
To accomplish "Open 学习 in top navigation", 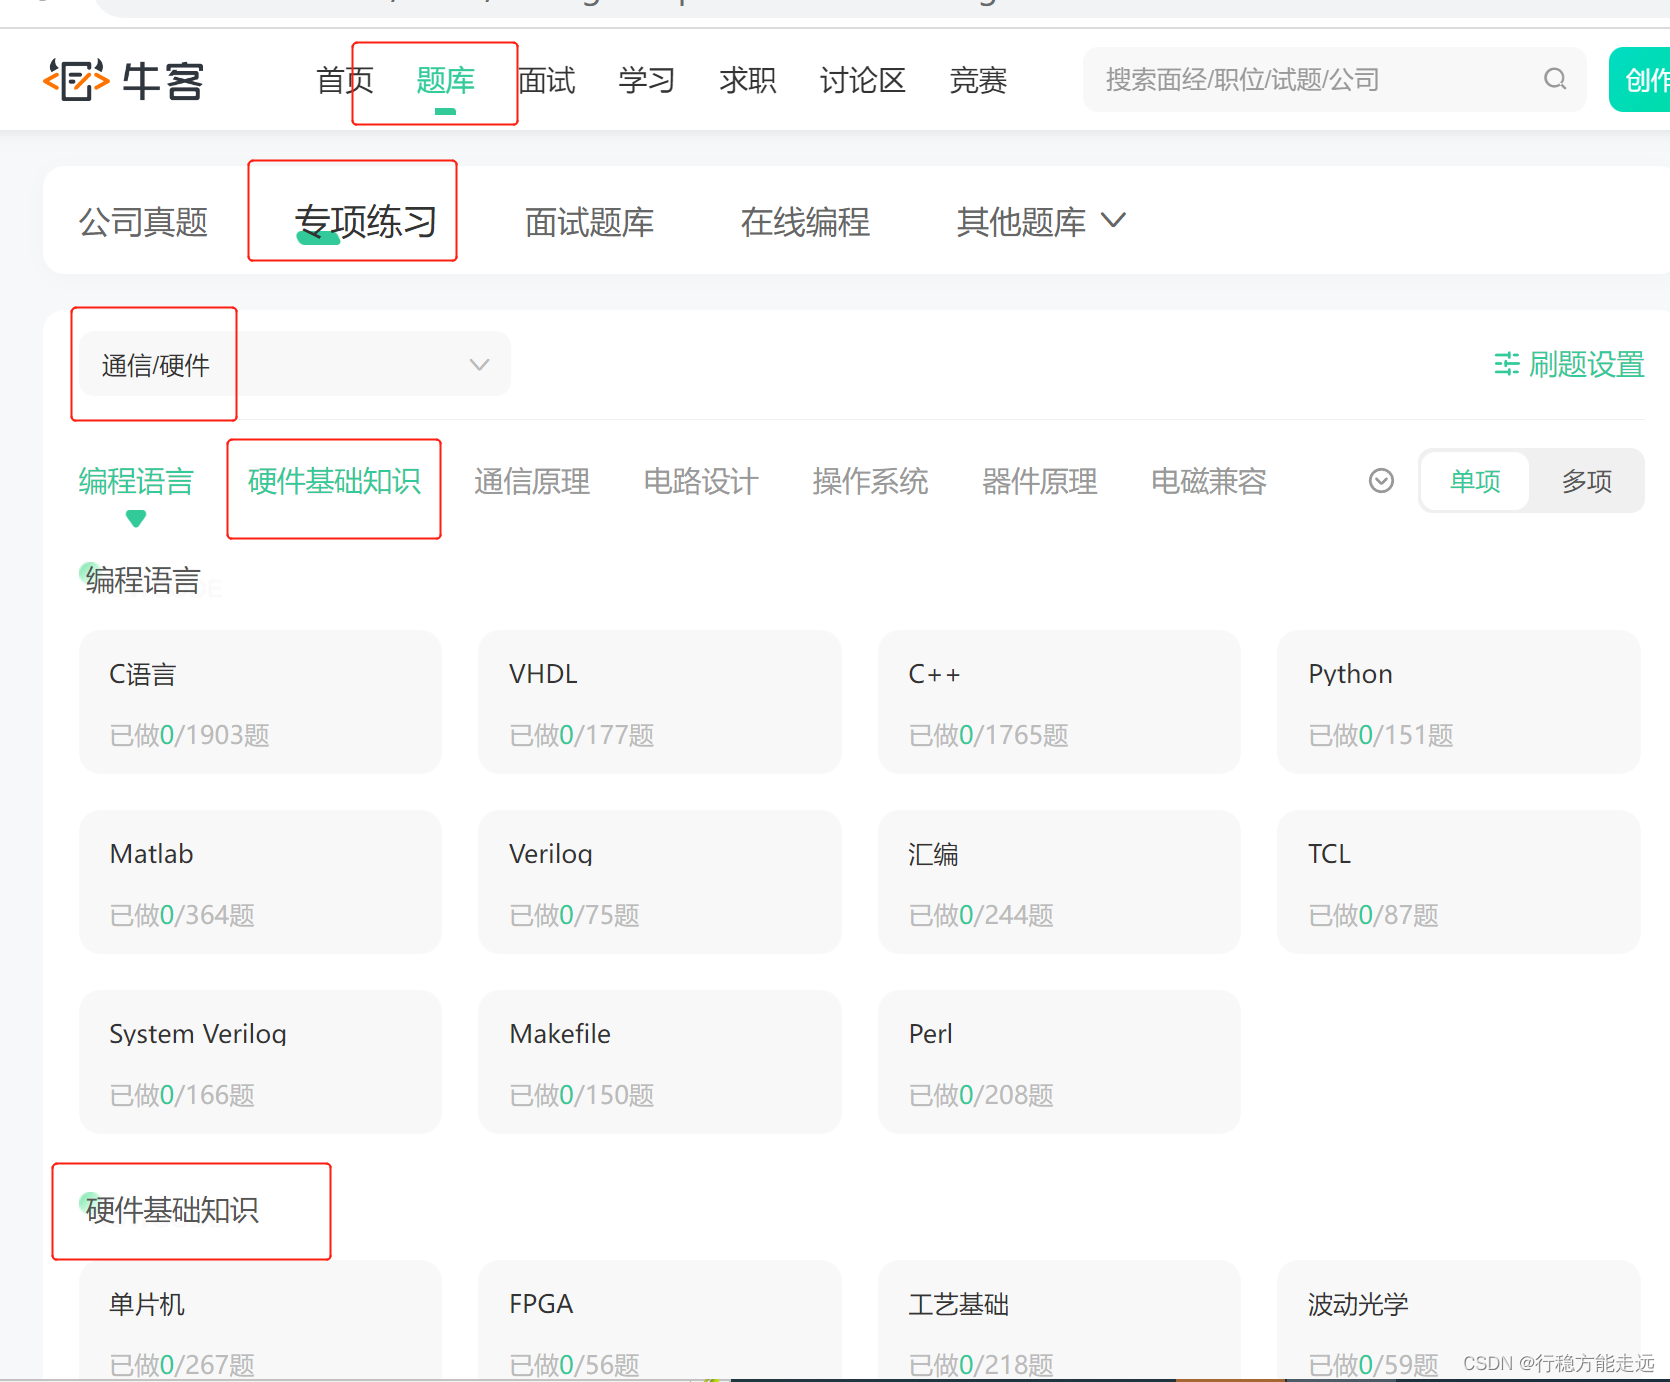I will coord(647,80).
